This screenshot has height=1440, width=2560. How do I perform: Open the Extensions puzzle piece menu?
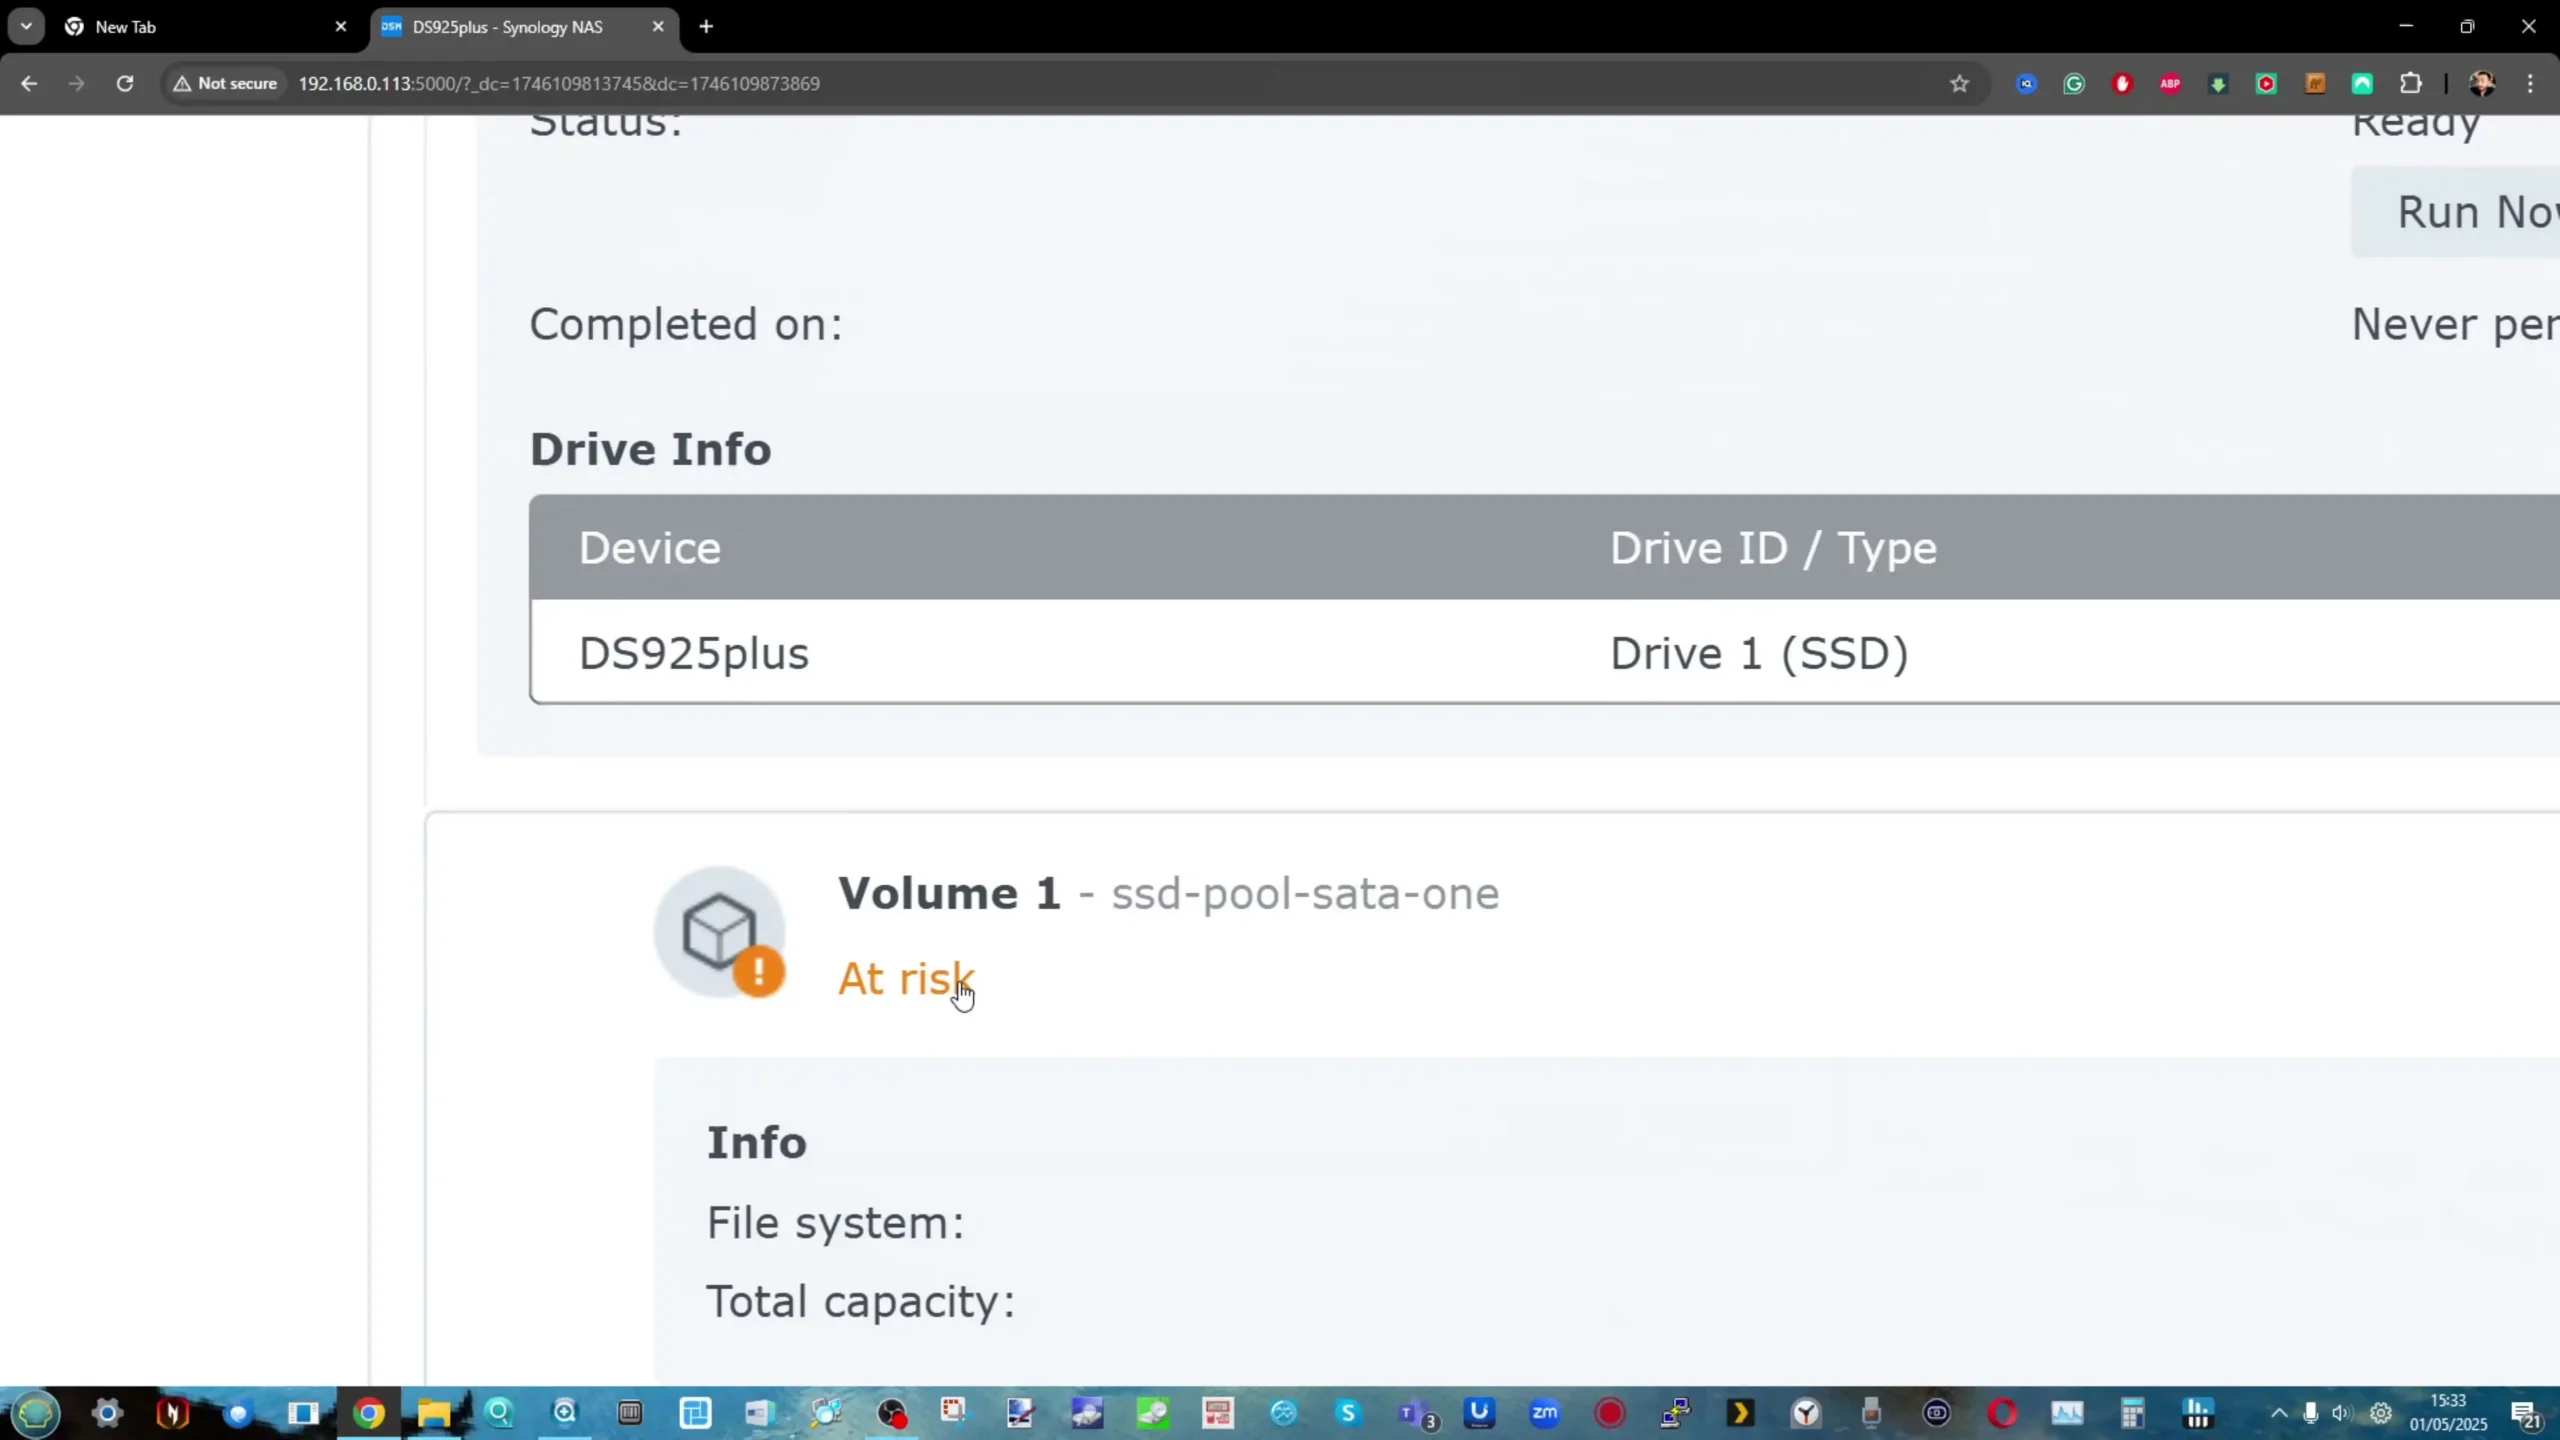pyautogui.click(x=2411, y=83)
